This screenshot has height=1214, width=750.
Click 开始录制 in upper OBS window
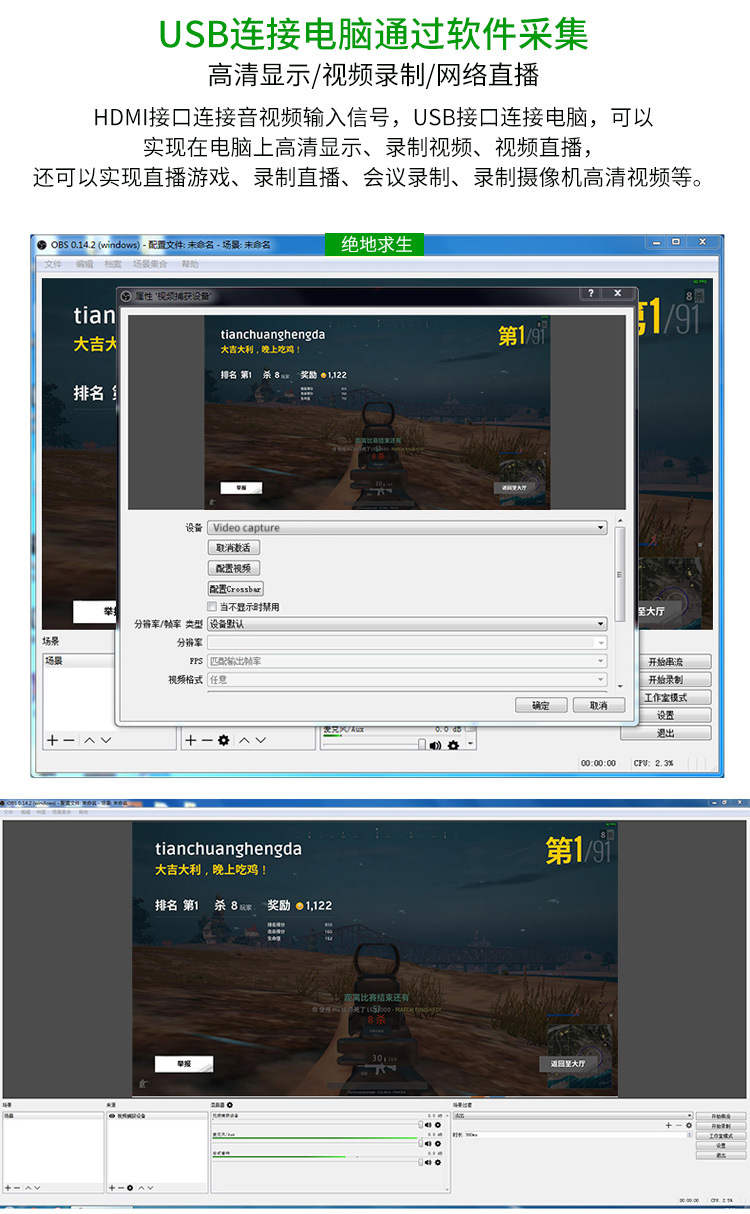point(665,680)
